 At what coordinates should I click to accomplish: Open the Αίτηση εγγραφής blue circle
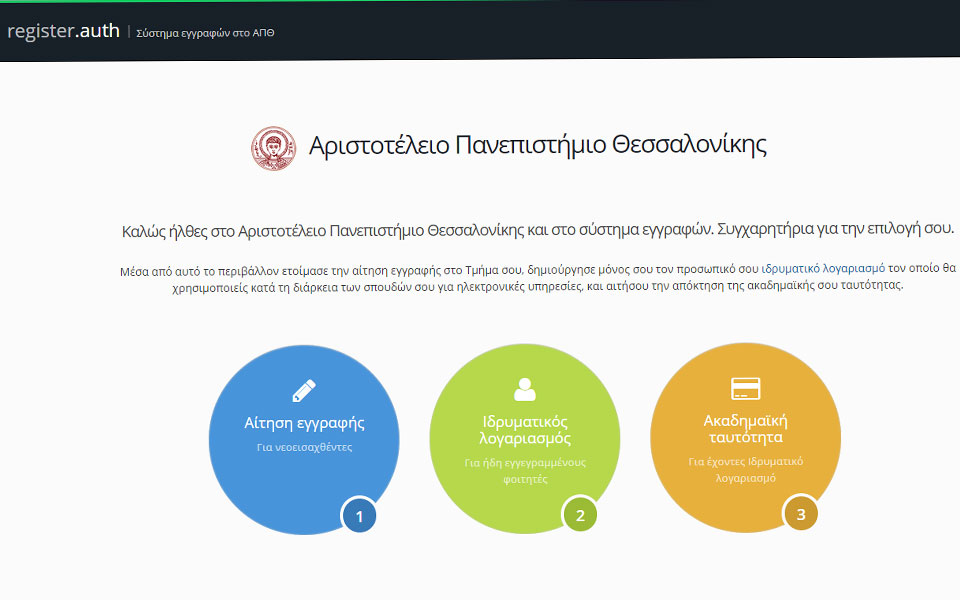coord(305,435)
